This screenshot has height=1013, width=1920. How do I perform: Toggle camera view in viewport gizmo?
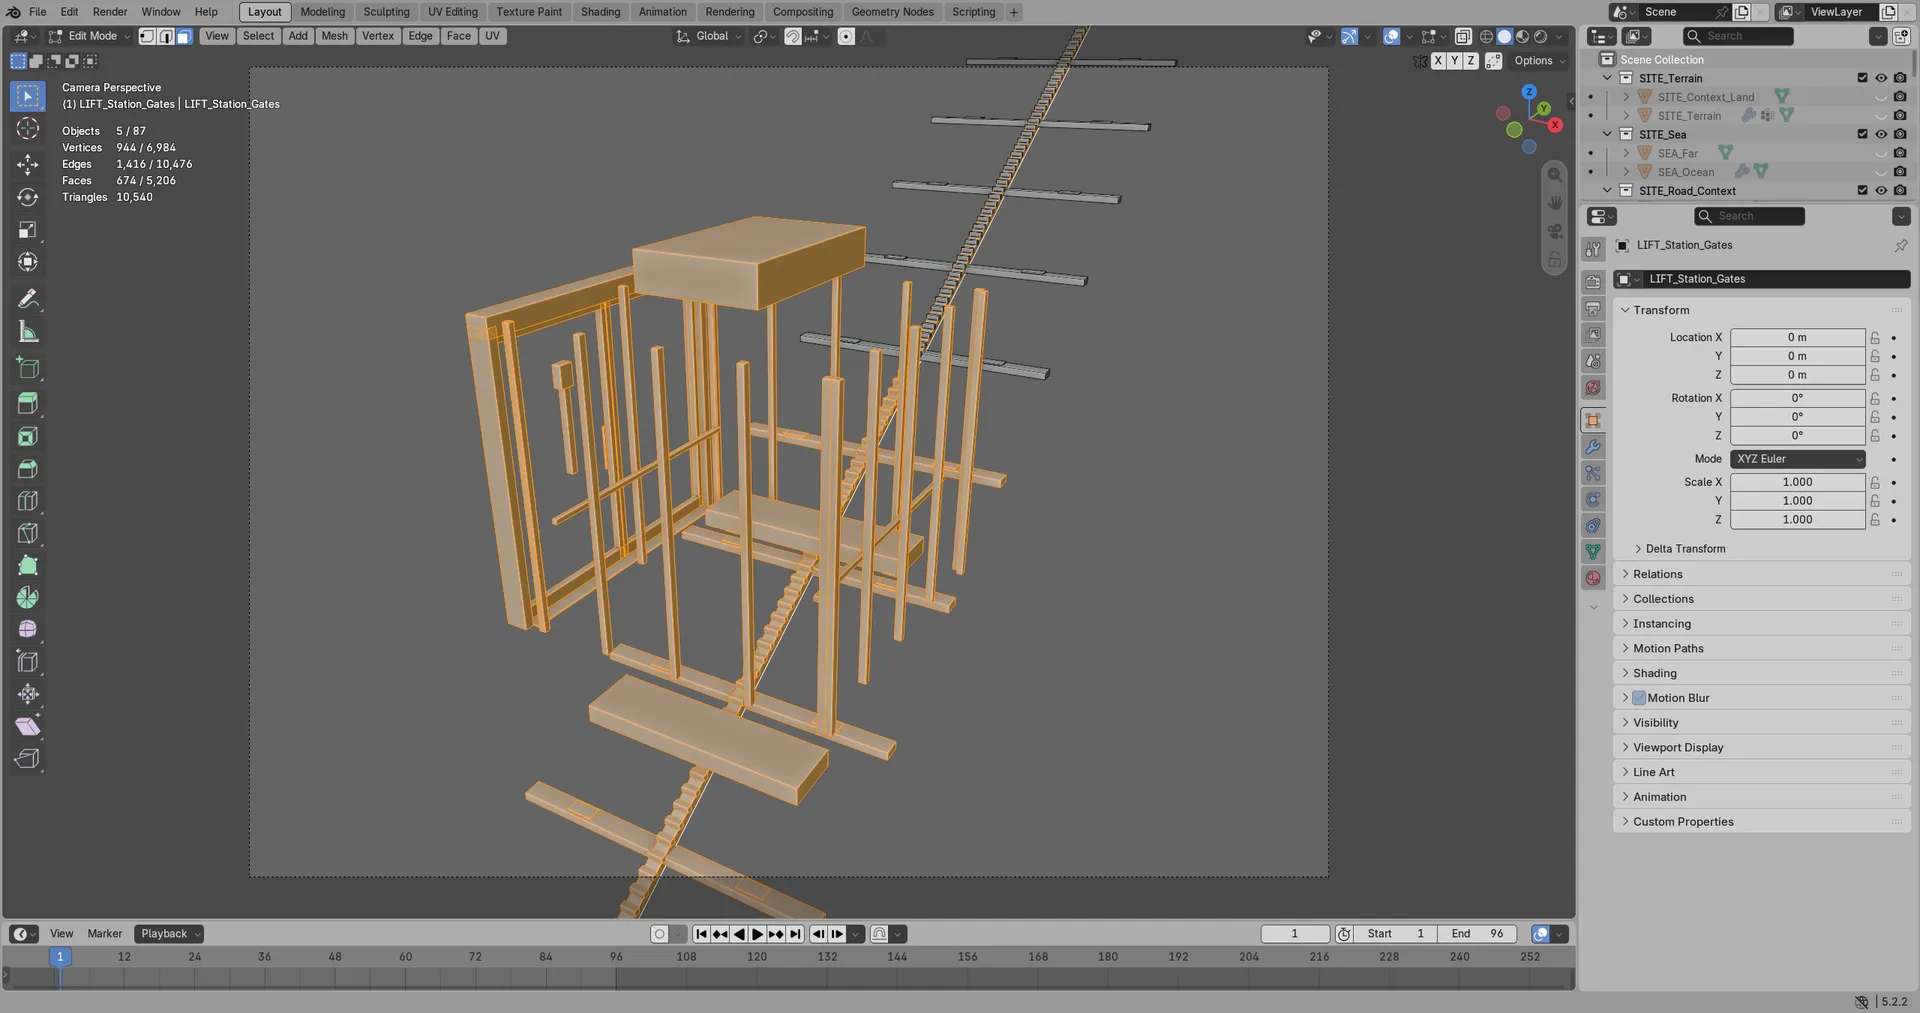point(1555,231)
